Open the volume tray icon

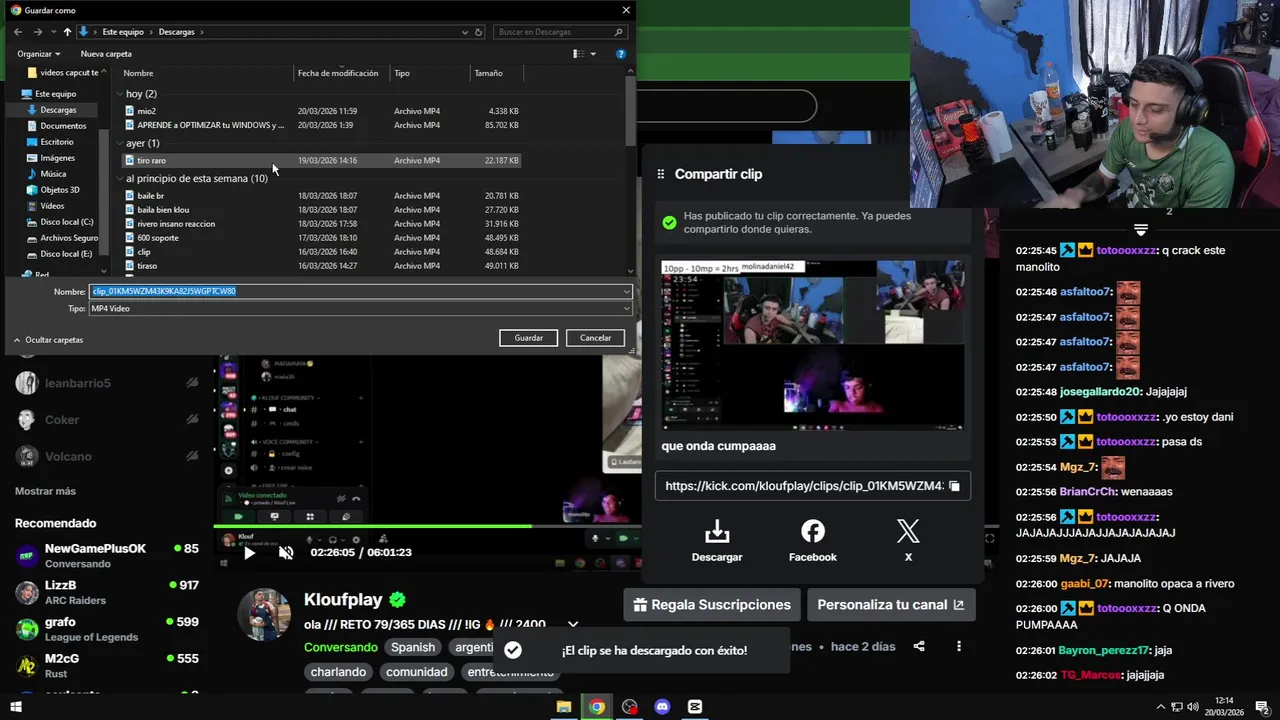point(1193,707)
